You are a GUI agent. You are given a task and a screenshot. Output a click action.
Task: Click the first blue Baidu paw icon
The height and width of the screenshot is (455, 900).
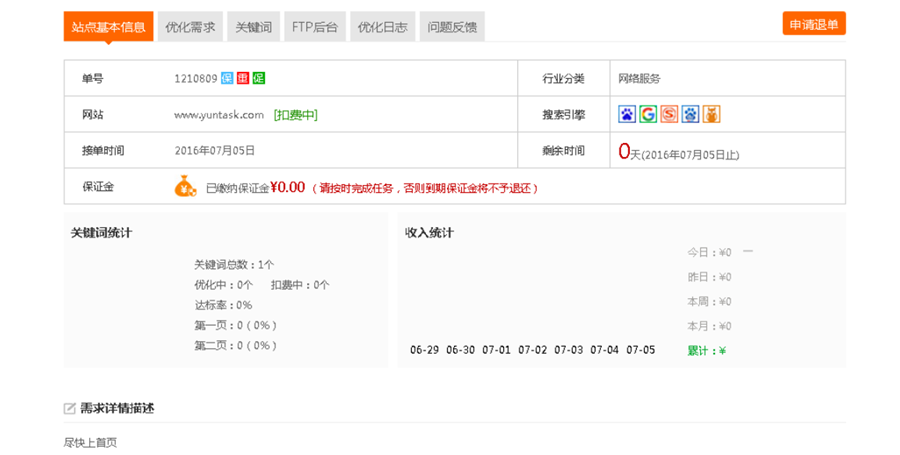click(627, 114)
